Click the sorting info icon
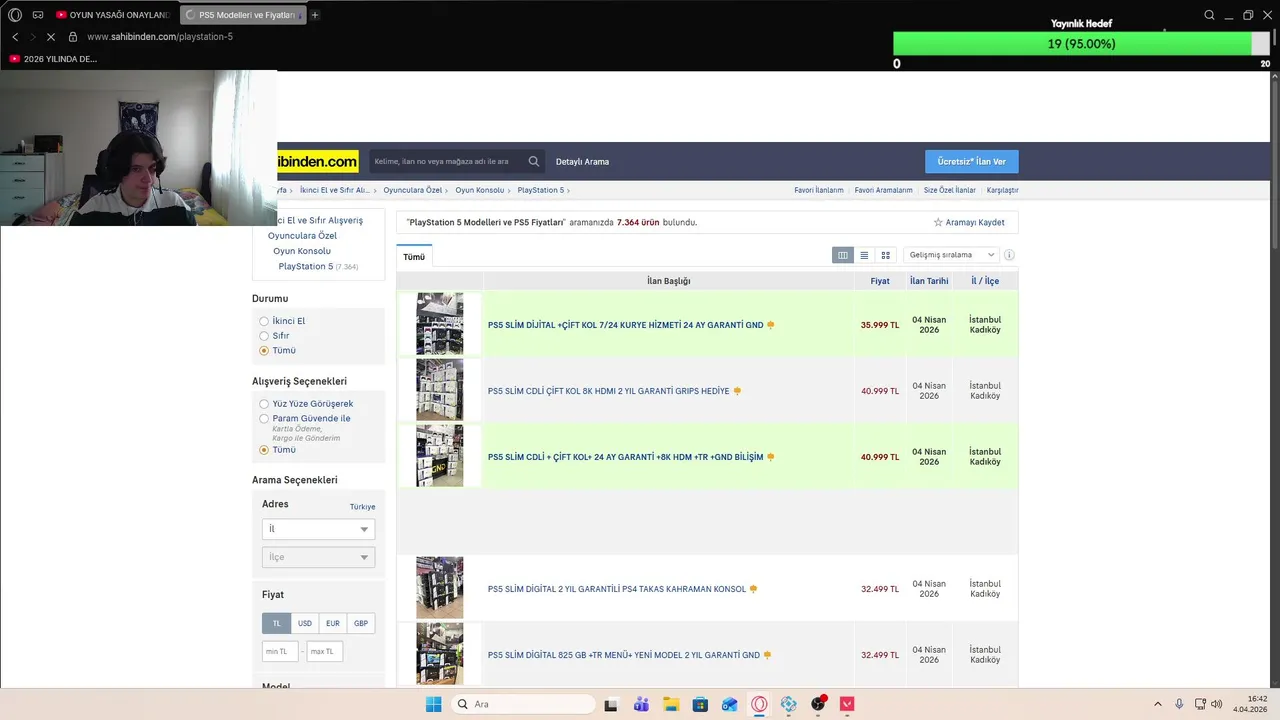 coord(1009,255)
